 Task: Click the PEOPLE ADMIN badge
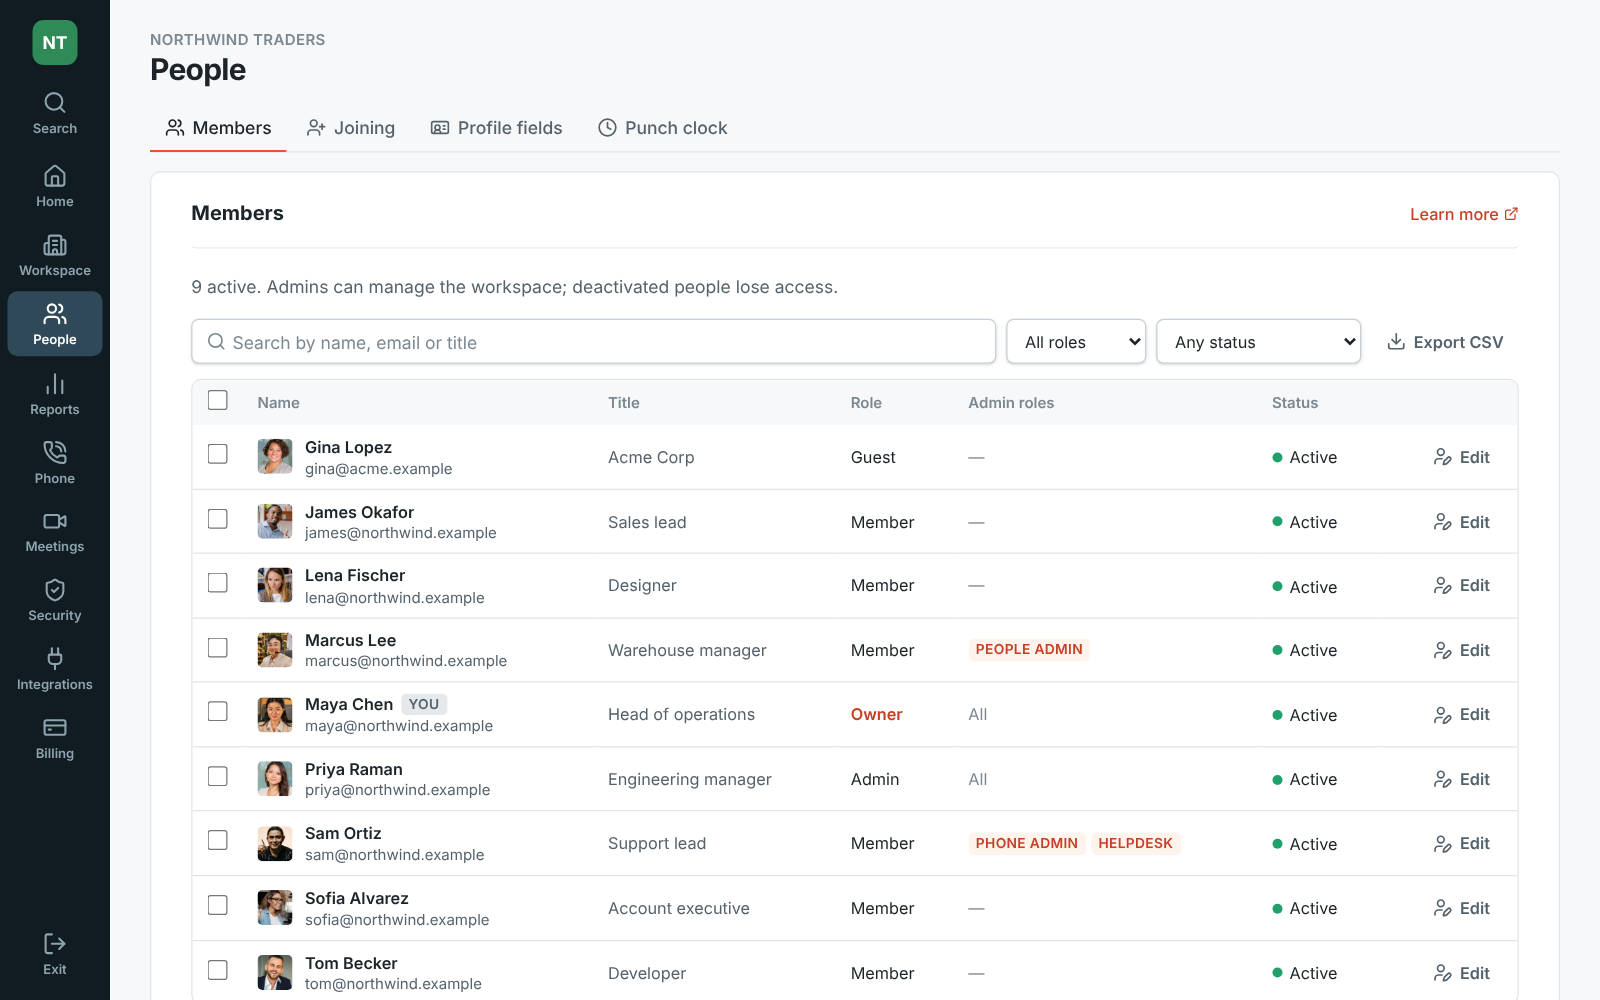pyautogui.click(x=1029, y=649)
